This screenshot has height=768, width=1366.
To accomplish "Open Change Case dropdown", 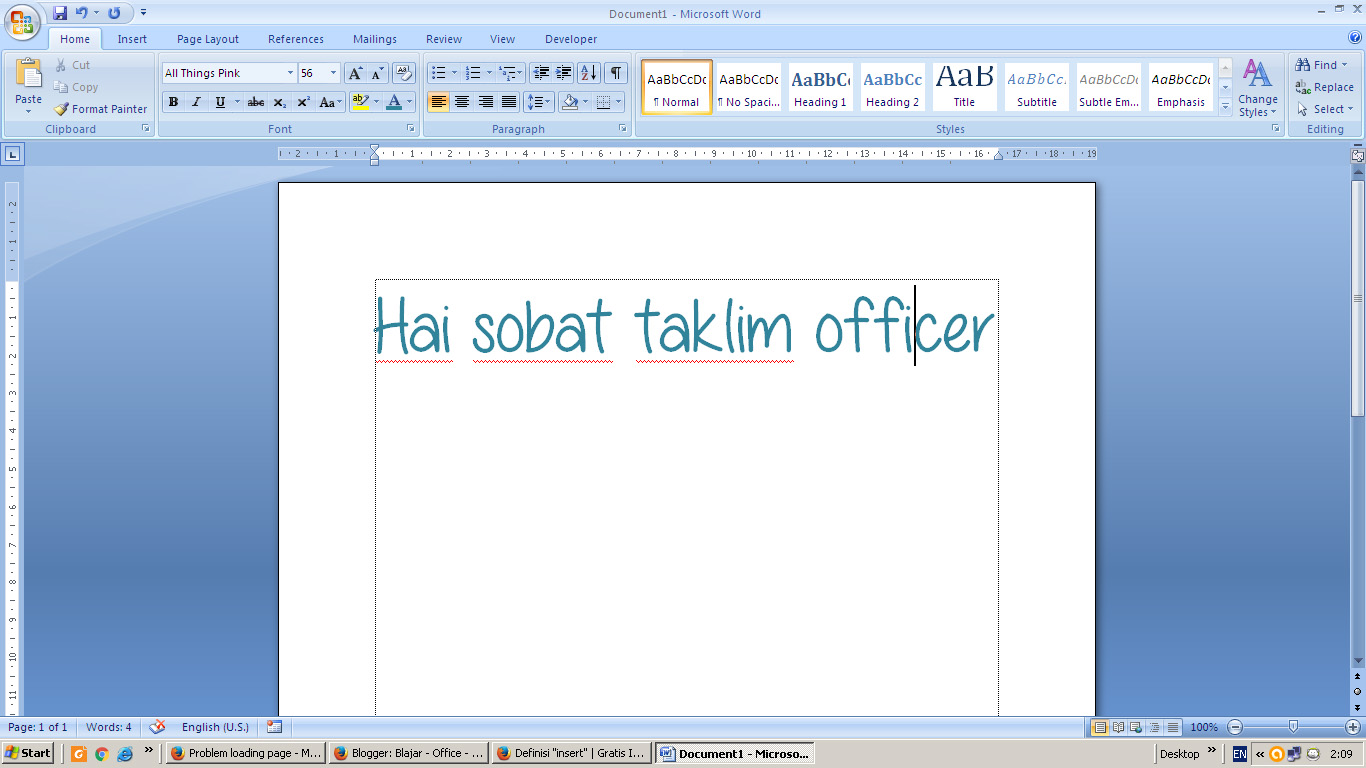I will click(x=331, y=102).
